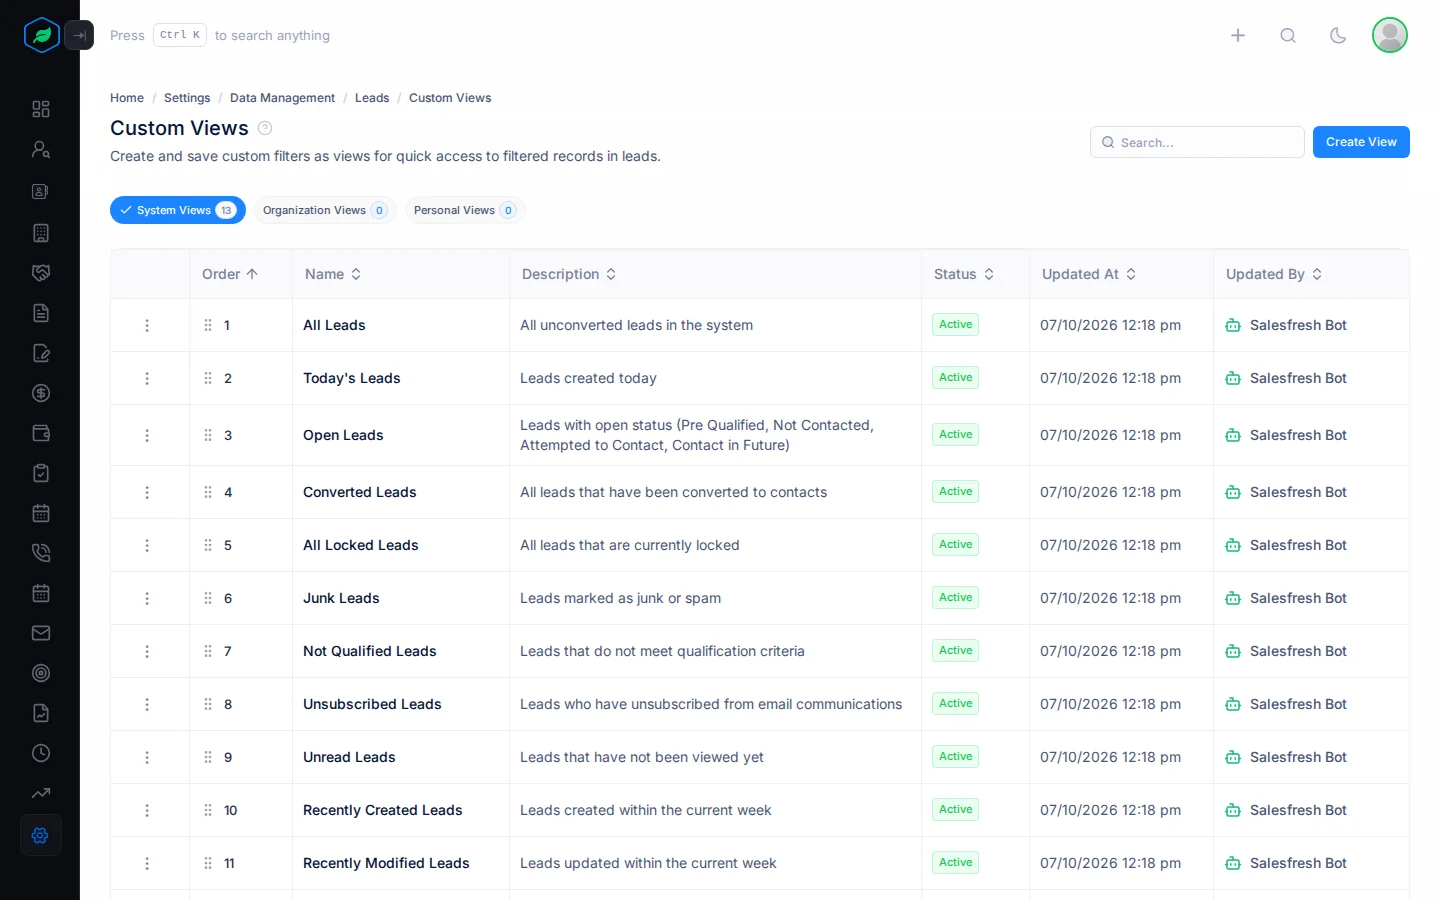Switch to the Personal Views tab
This screenshot has height=900, width=1440.
(465, 210)
